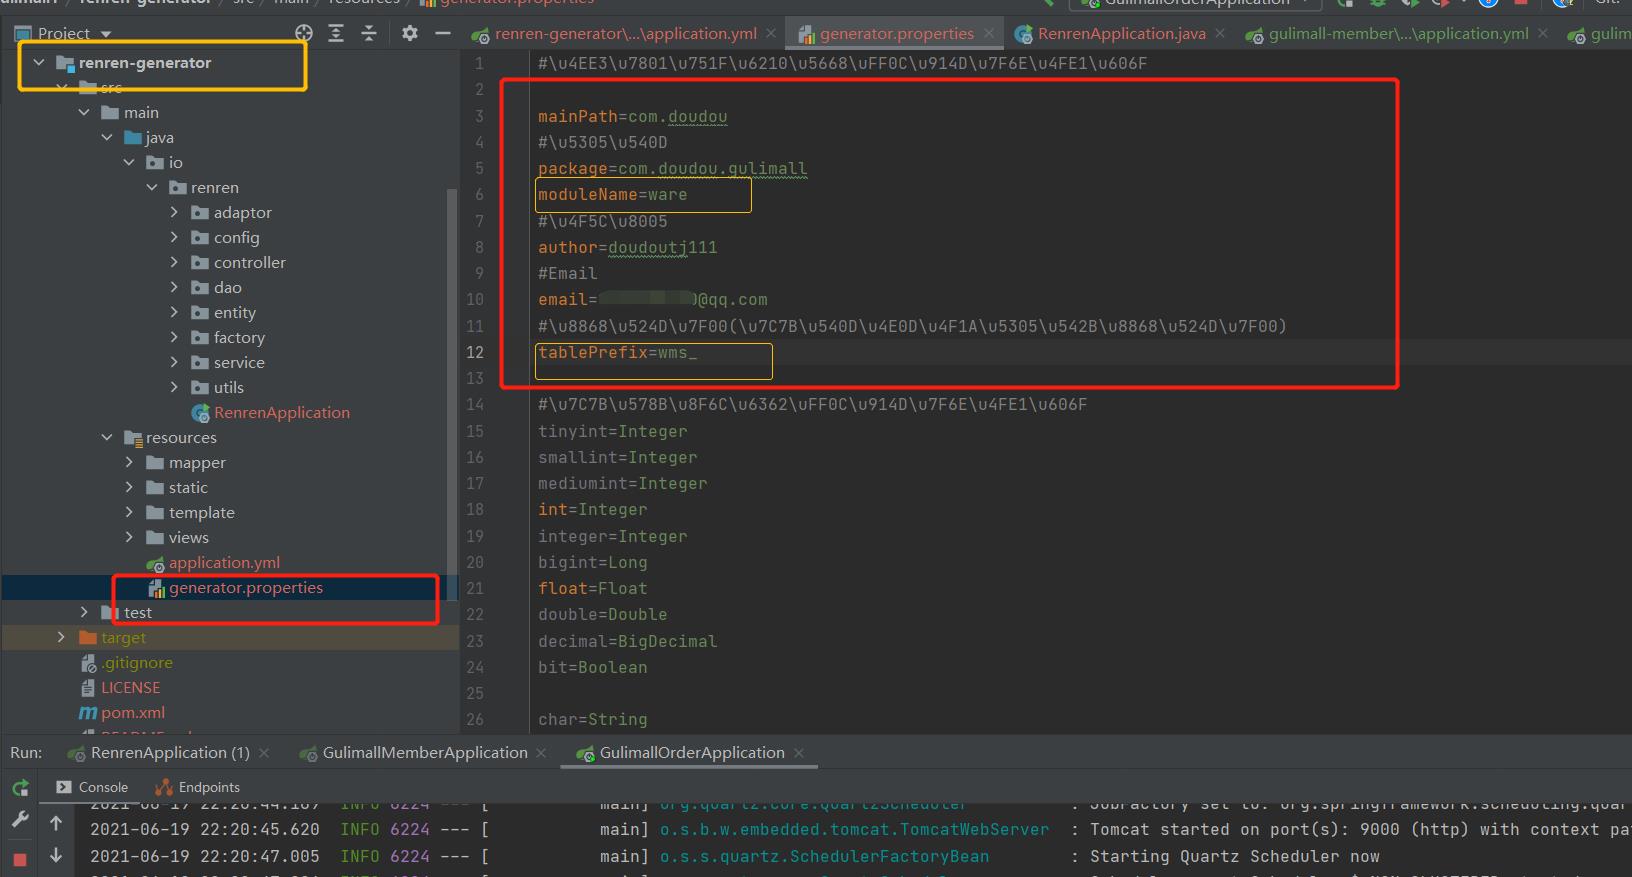Expand the controller package
The height and width of the screenshot is (877, 1632).
tap(174, 262)
